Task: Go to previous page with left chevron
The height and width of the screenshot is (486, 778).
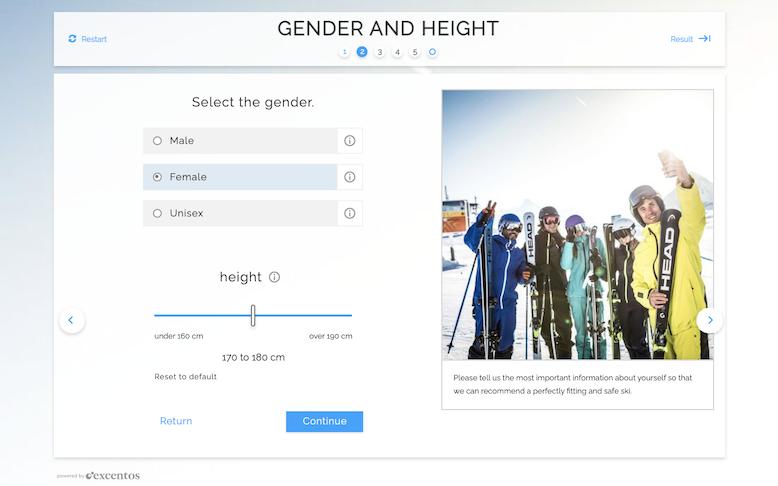Action: (x=72, y=320)
